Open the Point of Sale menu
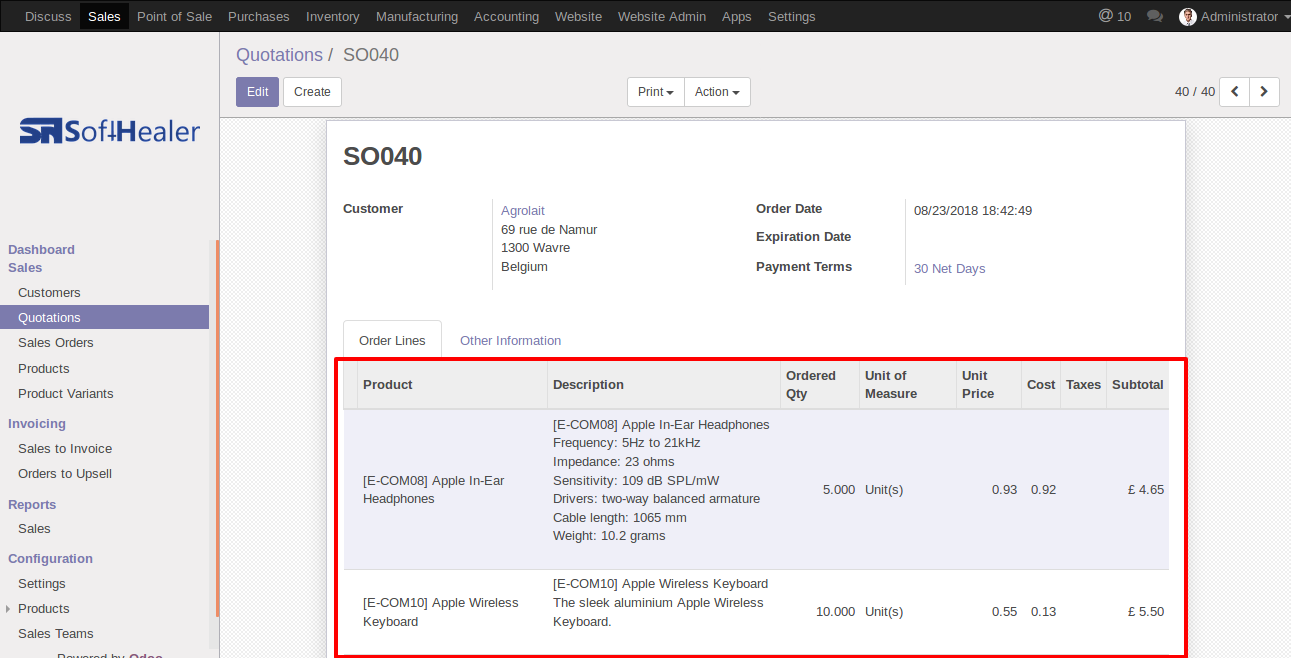This screenshot has width=1291, height=658. tap(174, 16)
